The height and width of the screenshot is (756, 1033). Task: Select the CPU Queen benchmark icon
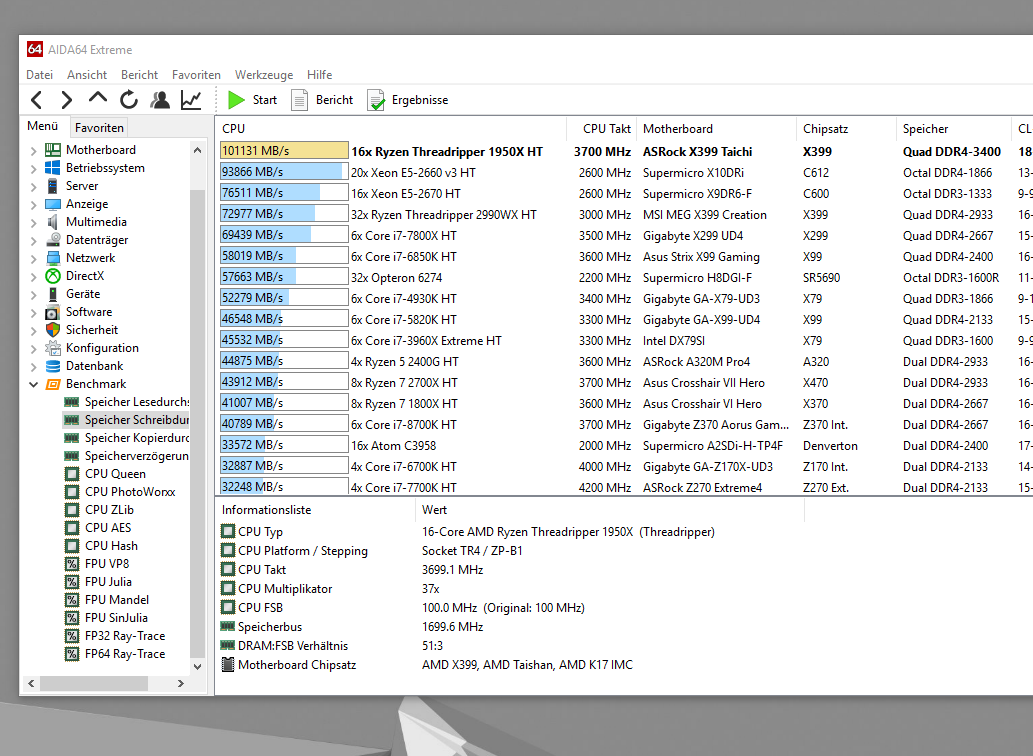pos(72,473)
